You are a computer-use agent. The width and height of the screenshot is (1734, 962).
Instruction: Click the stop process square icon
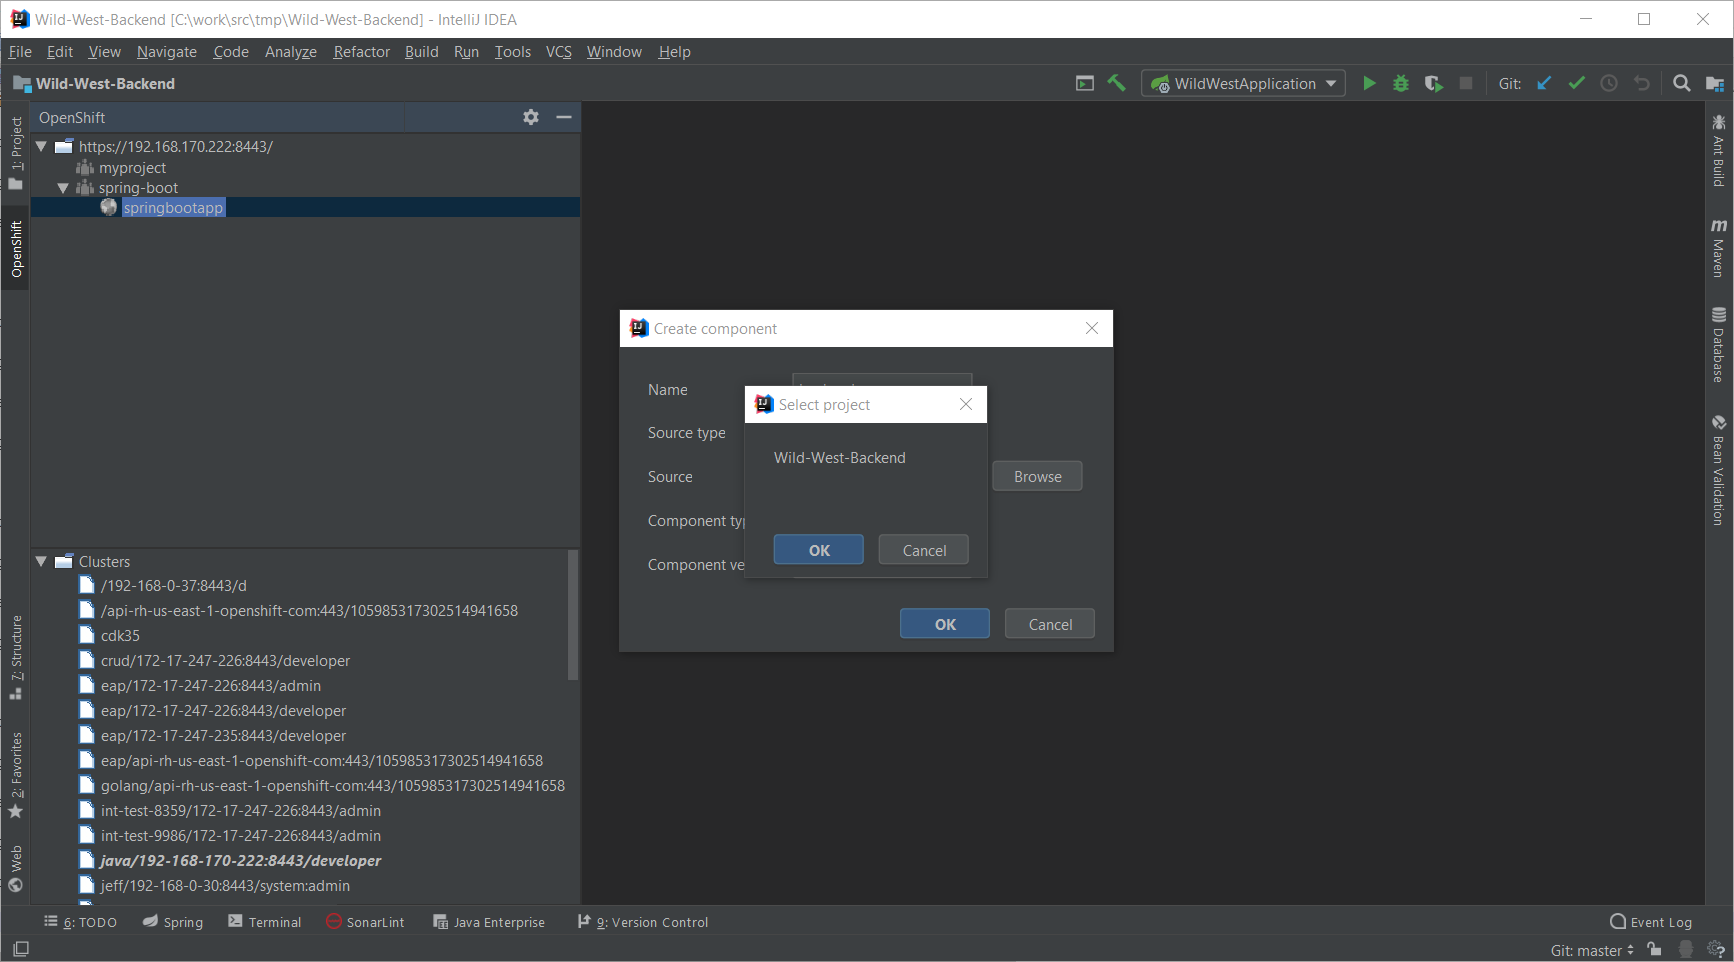1466,83
